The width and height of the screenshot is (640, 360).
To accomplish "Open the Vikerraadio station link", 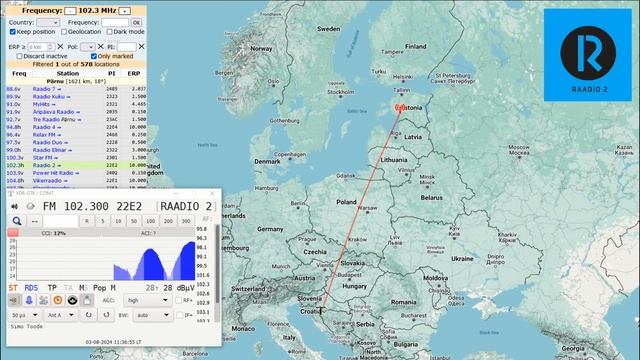I will (50, 180).
